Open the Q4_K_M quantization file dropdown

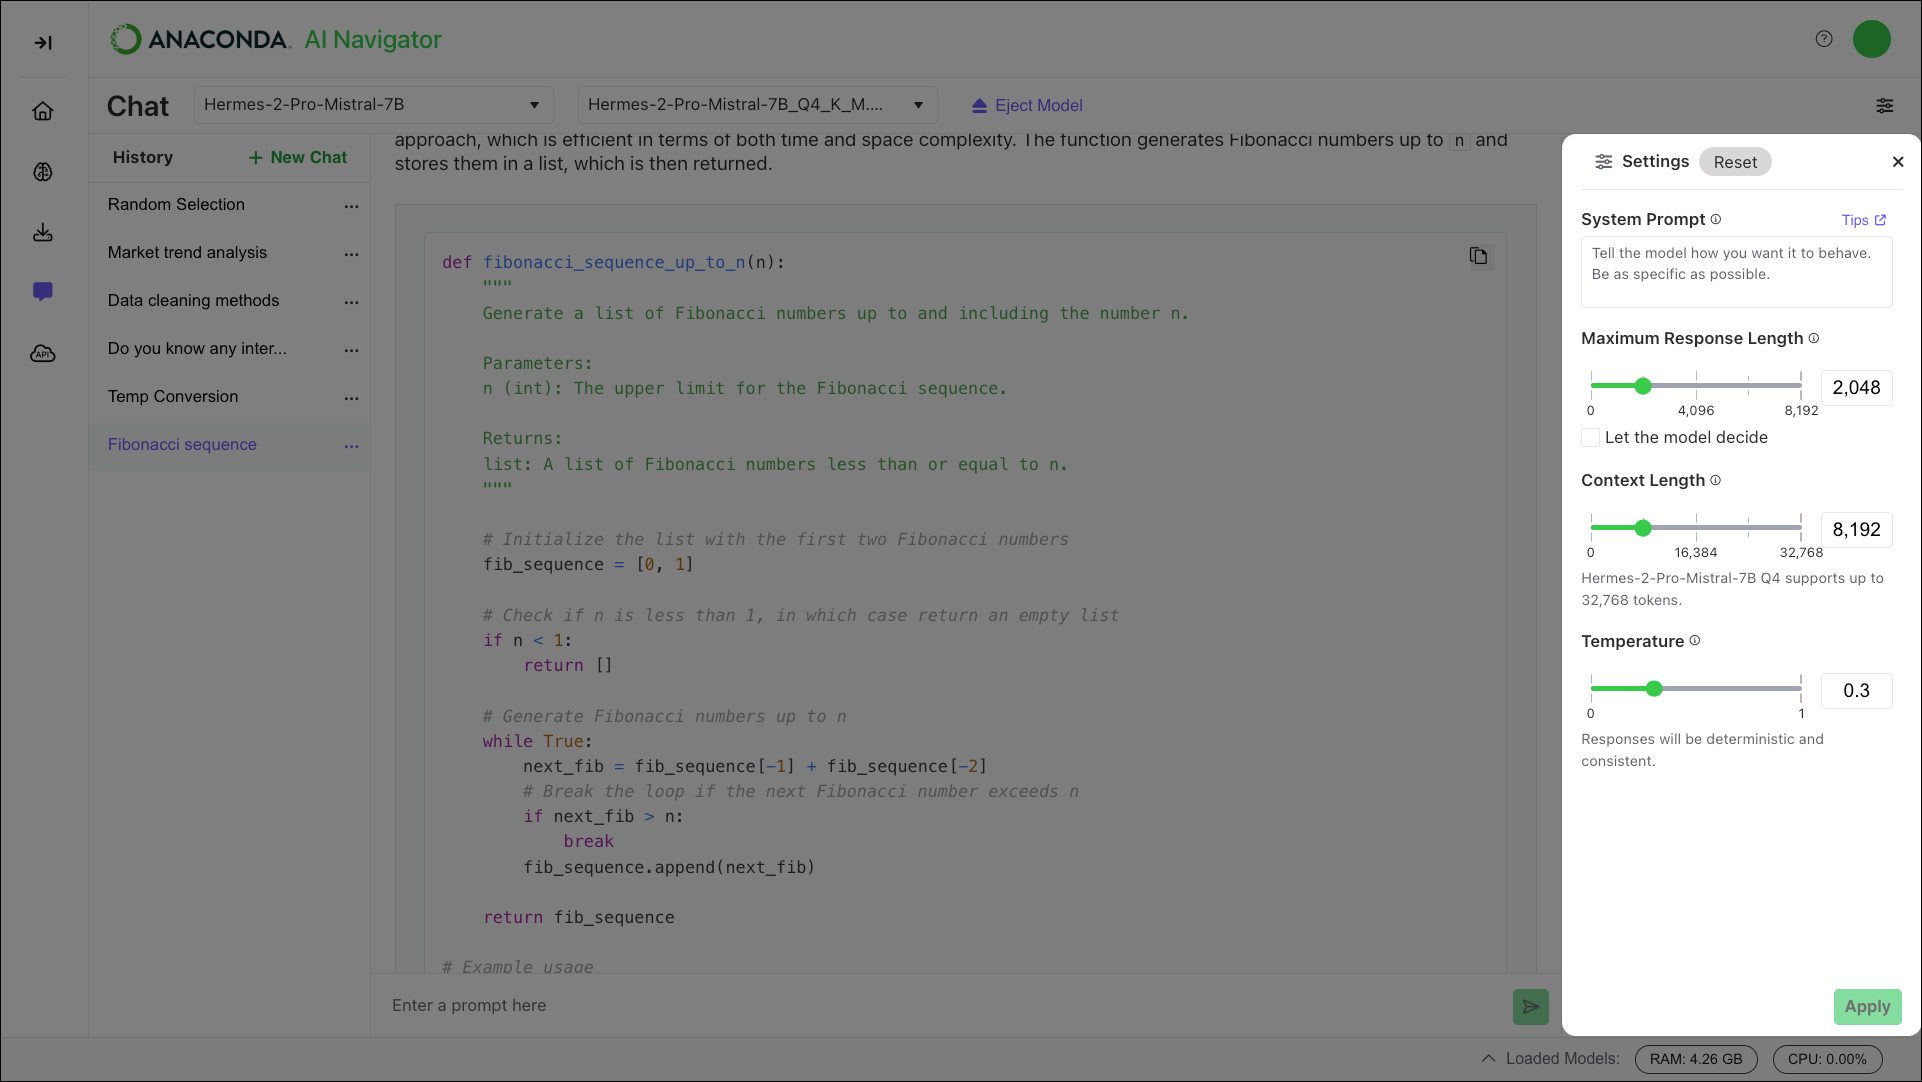point(757,105)
